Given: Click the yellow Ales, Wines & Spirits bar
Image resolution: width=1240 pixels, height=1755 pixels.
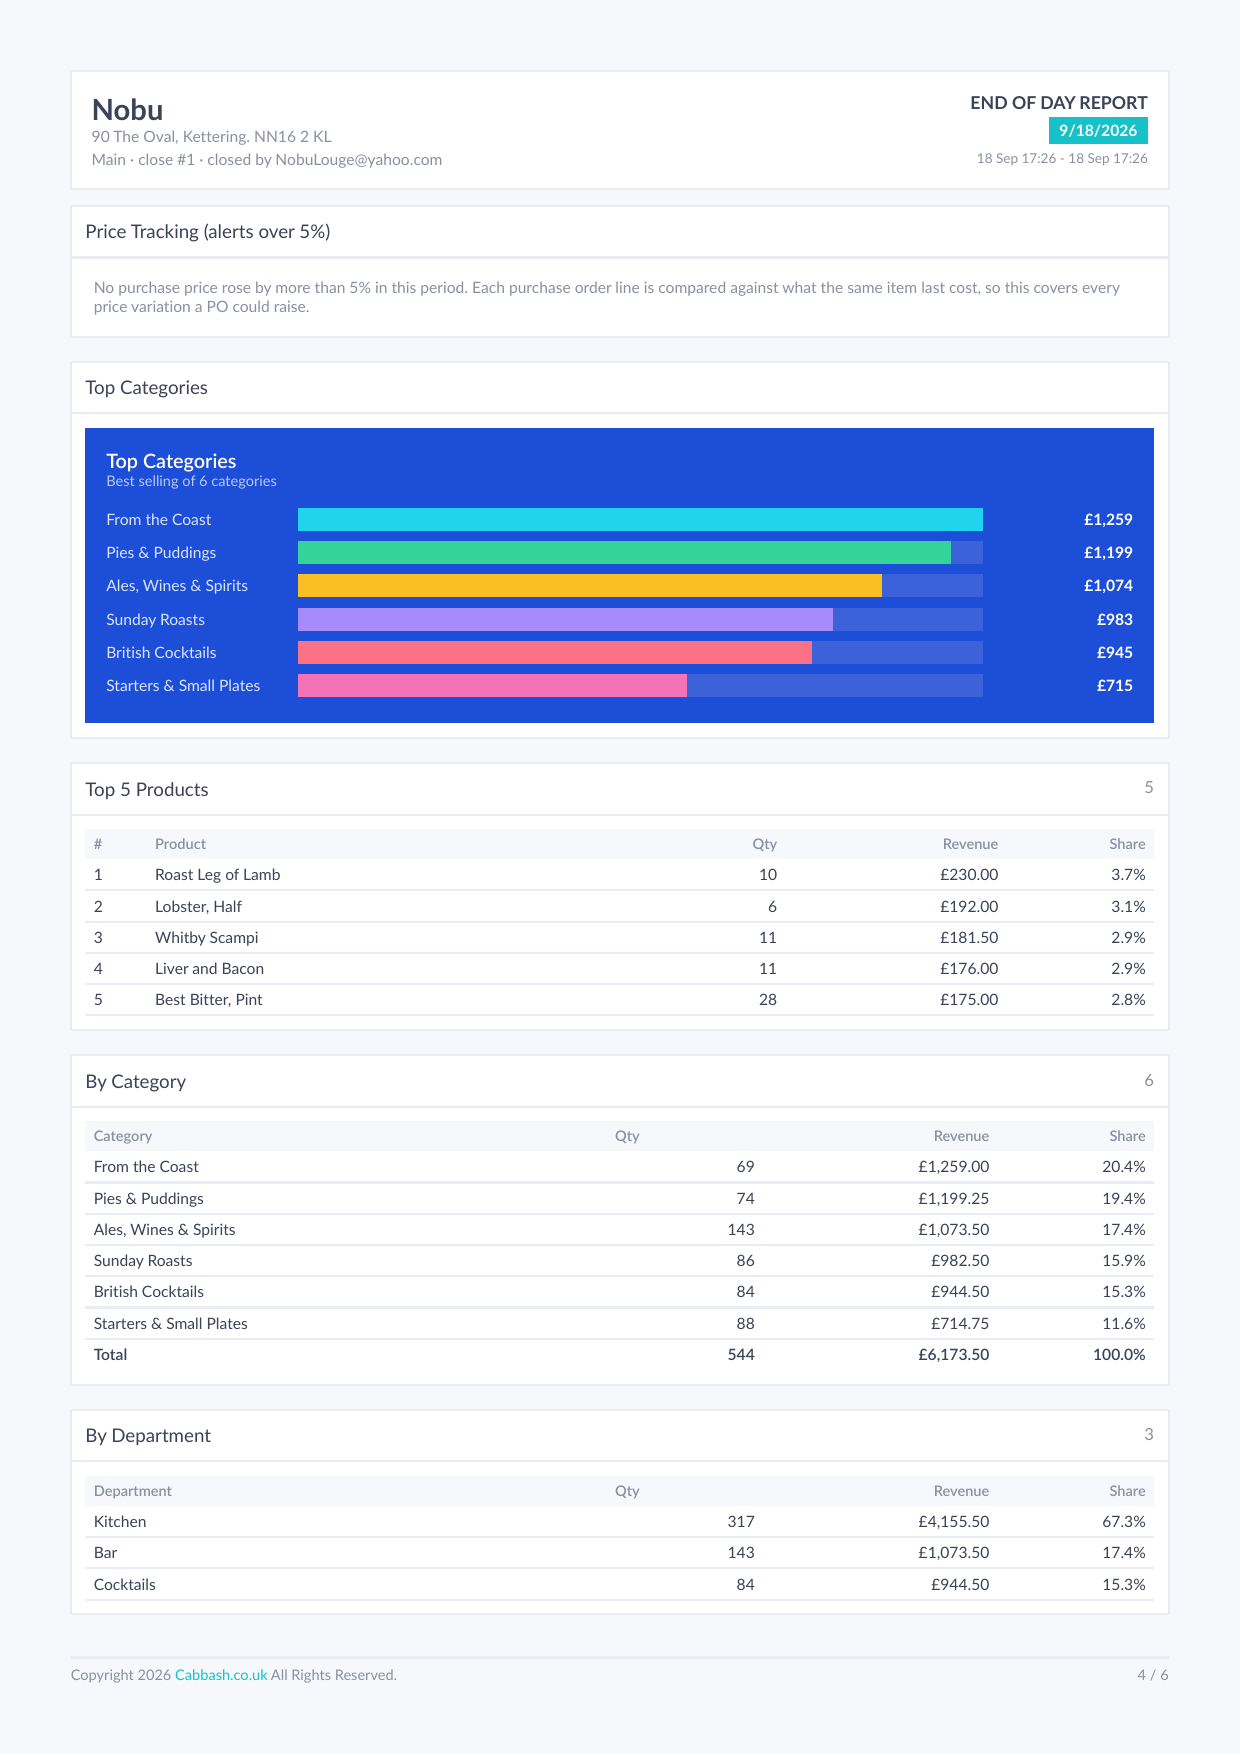Looking at the screenshot, I should [x=590, y=586].
